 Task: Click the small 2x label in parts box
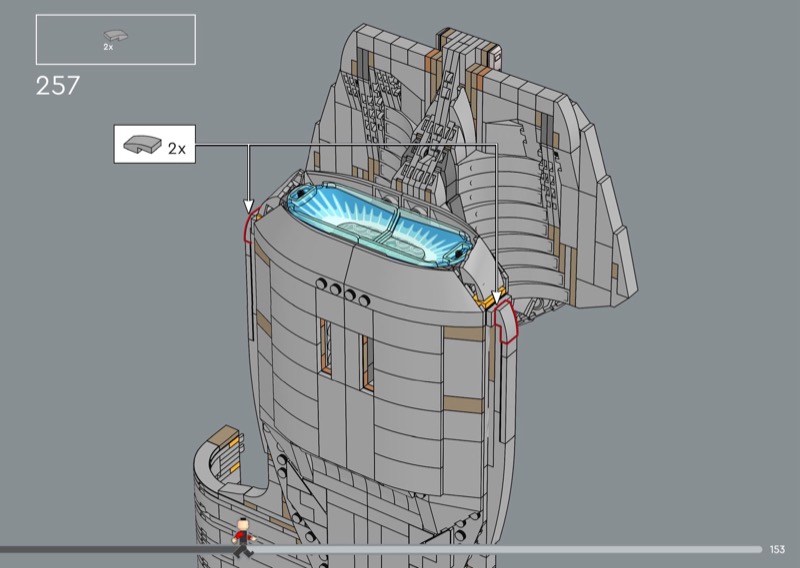click(x=108, y=47)
